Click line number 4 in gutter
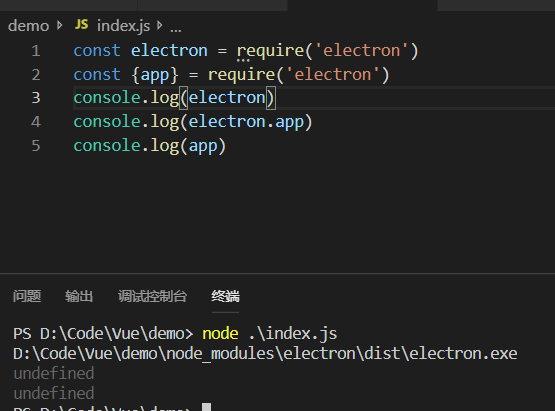This screenshot has height=411, width=555. [36, 122]
